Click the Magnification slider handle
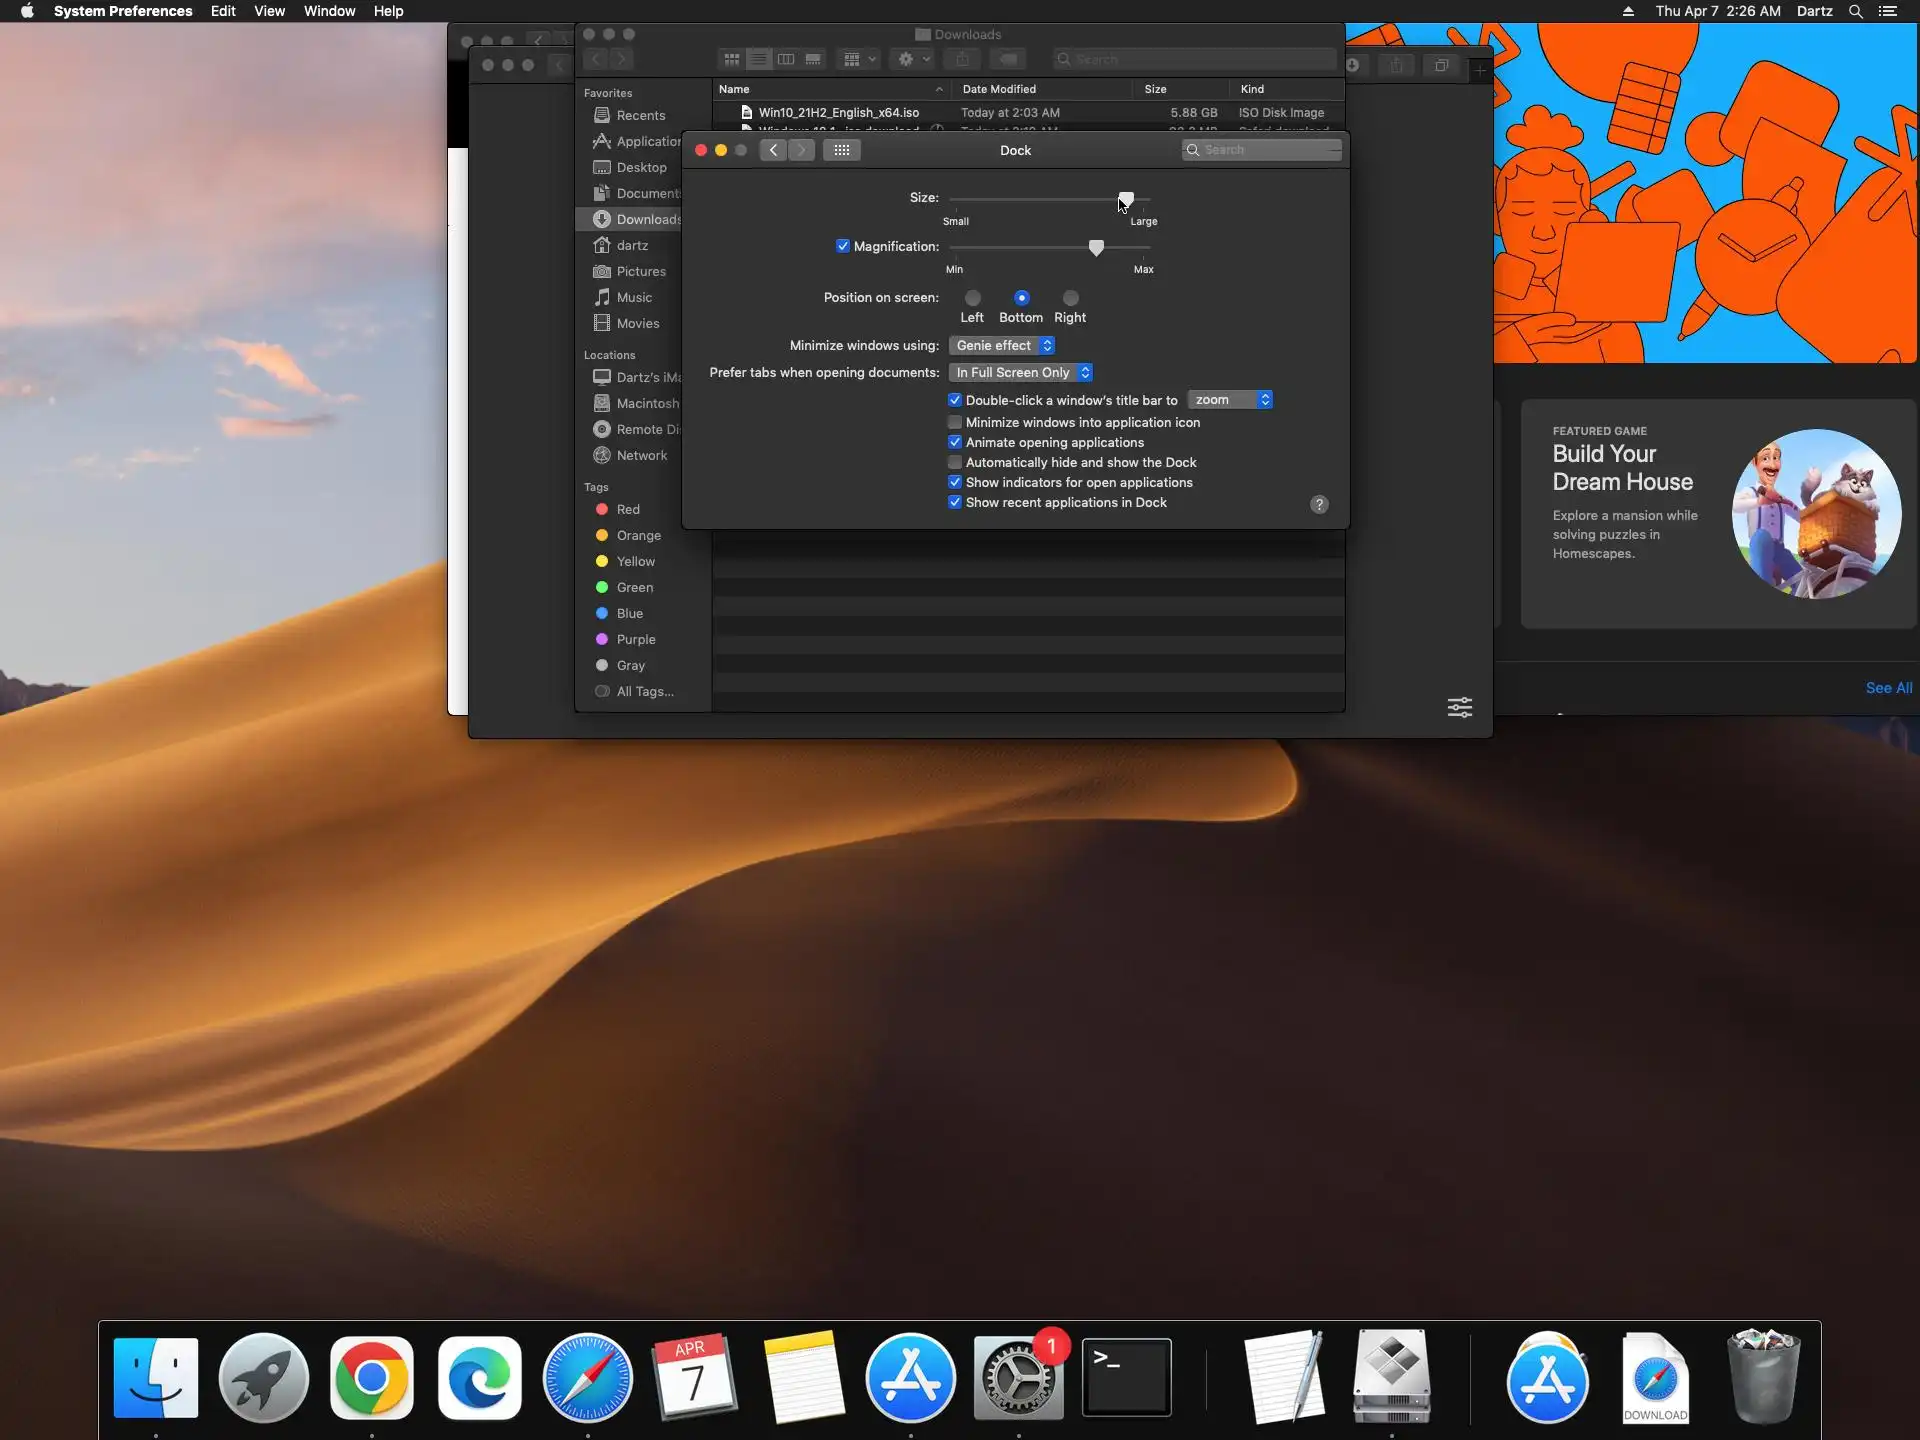1920x1440 pixels. (x=1096, y=247)
